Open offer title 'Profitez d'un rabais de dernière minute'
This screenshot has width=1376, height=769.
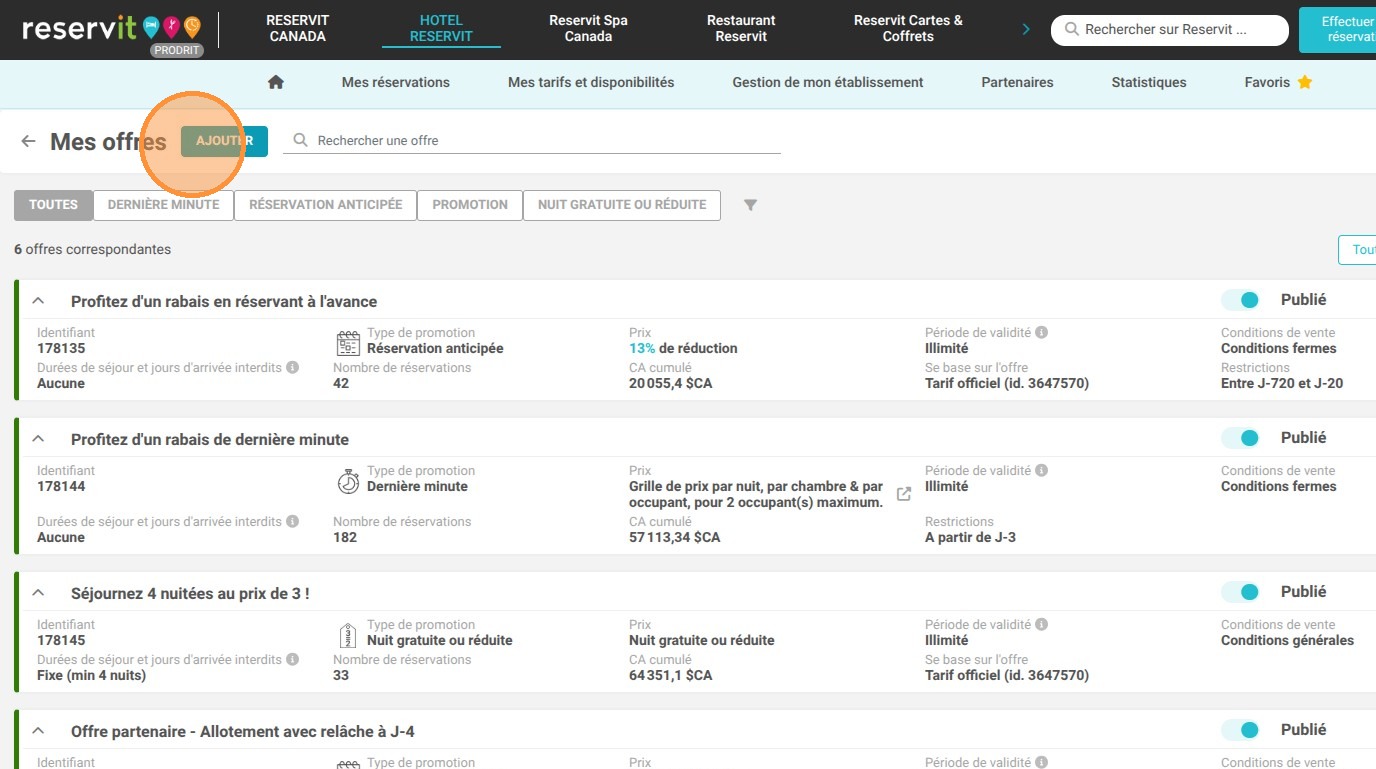(x=210, y=439)
